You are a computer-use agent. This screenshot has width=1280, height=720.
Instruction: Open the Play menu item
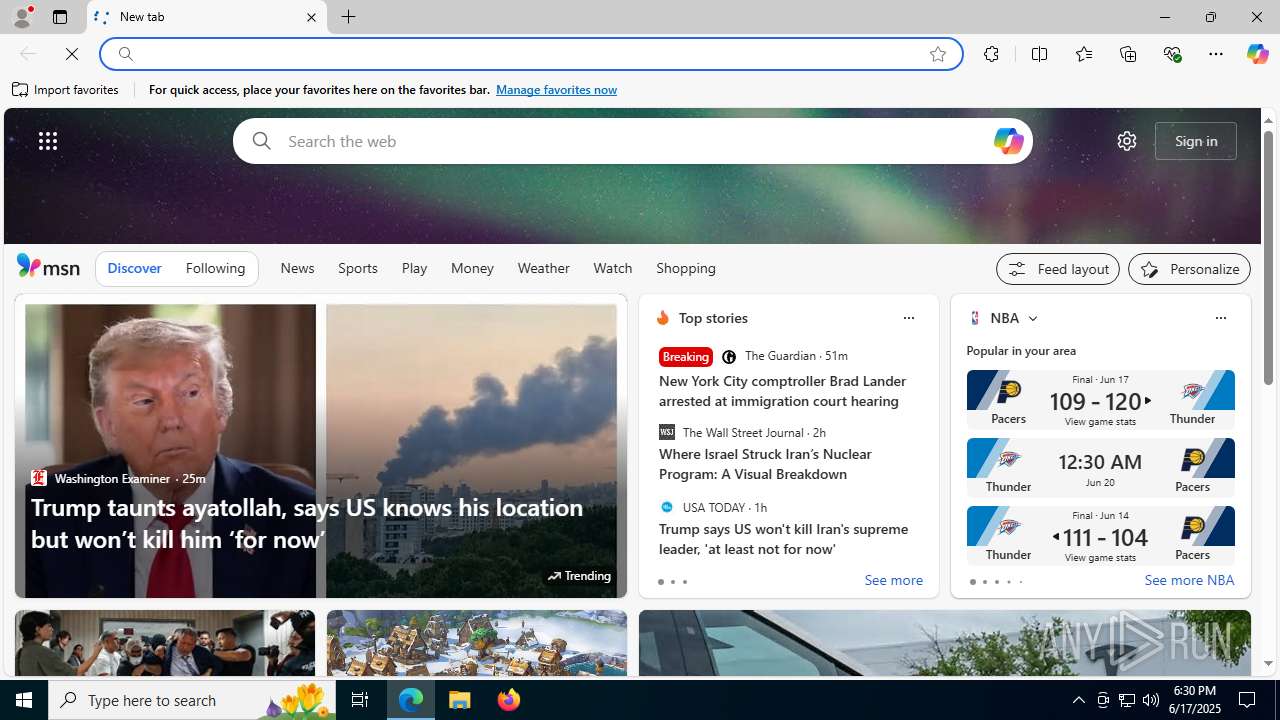pos(414,269)
